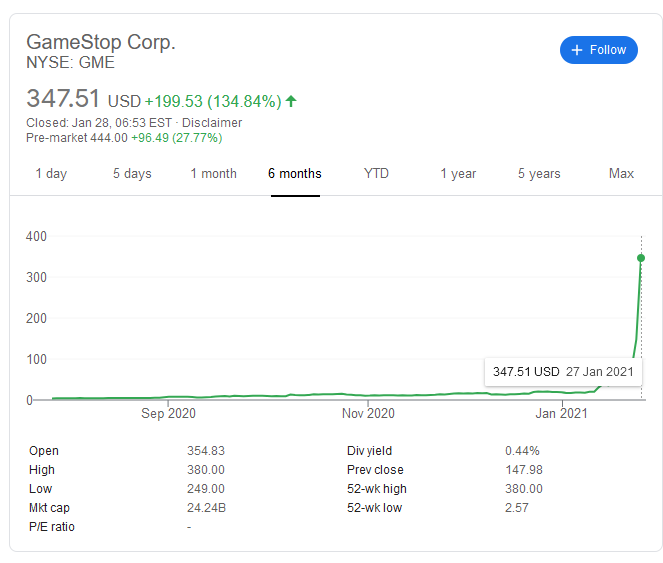Show the 1 year chart tab

(458, 173)
